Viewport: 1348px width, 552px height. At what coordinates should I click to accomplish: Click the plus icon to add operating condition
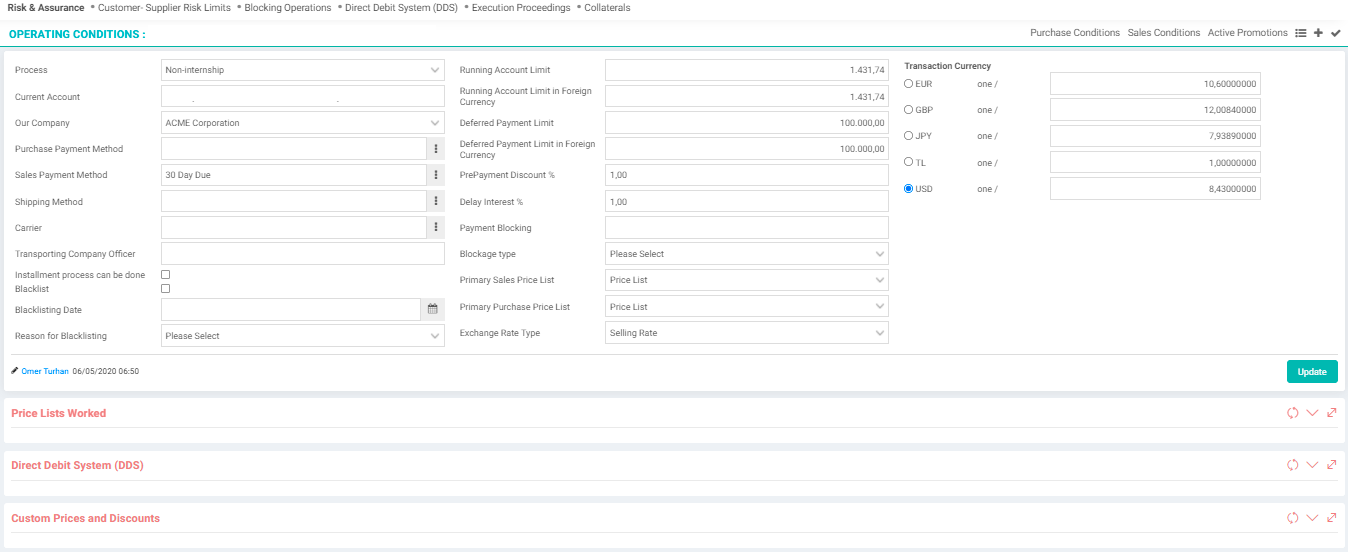pyautogui.click(x=1318, y=33)
